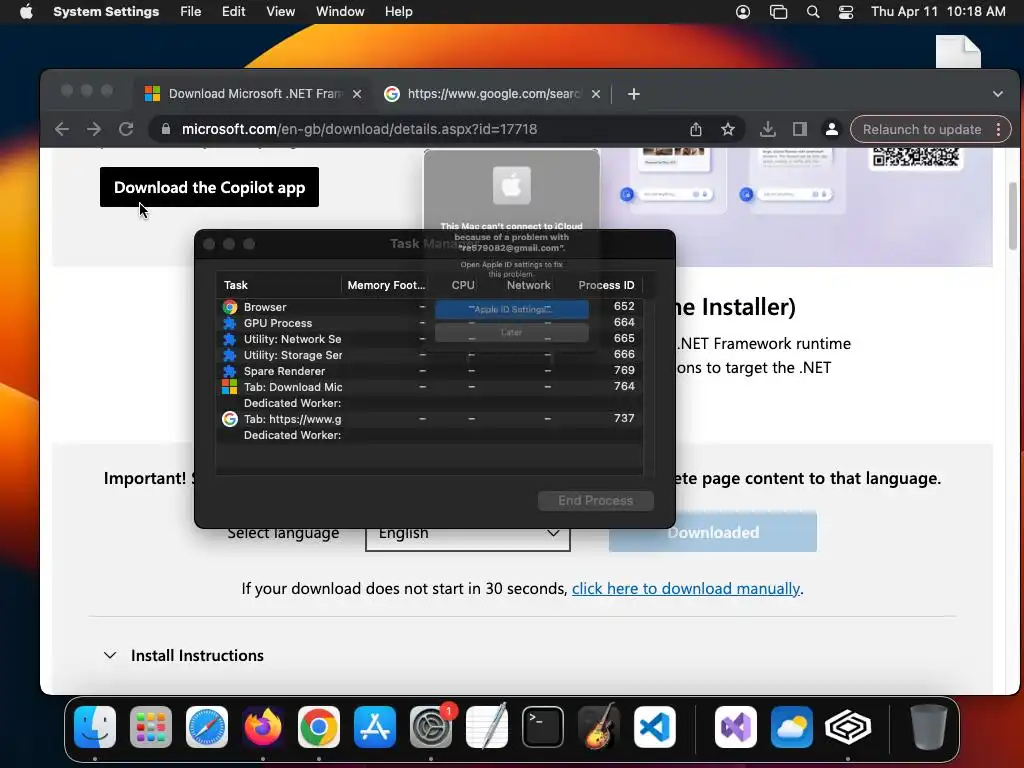Open the Apple menu
This screenshot has width=1024, height=768.
tap(26, 12)
